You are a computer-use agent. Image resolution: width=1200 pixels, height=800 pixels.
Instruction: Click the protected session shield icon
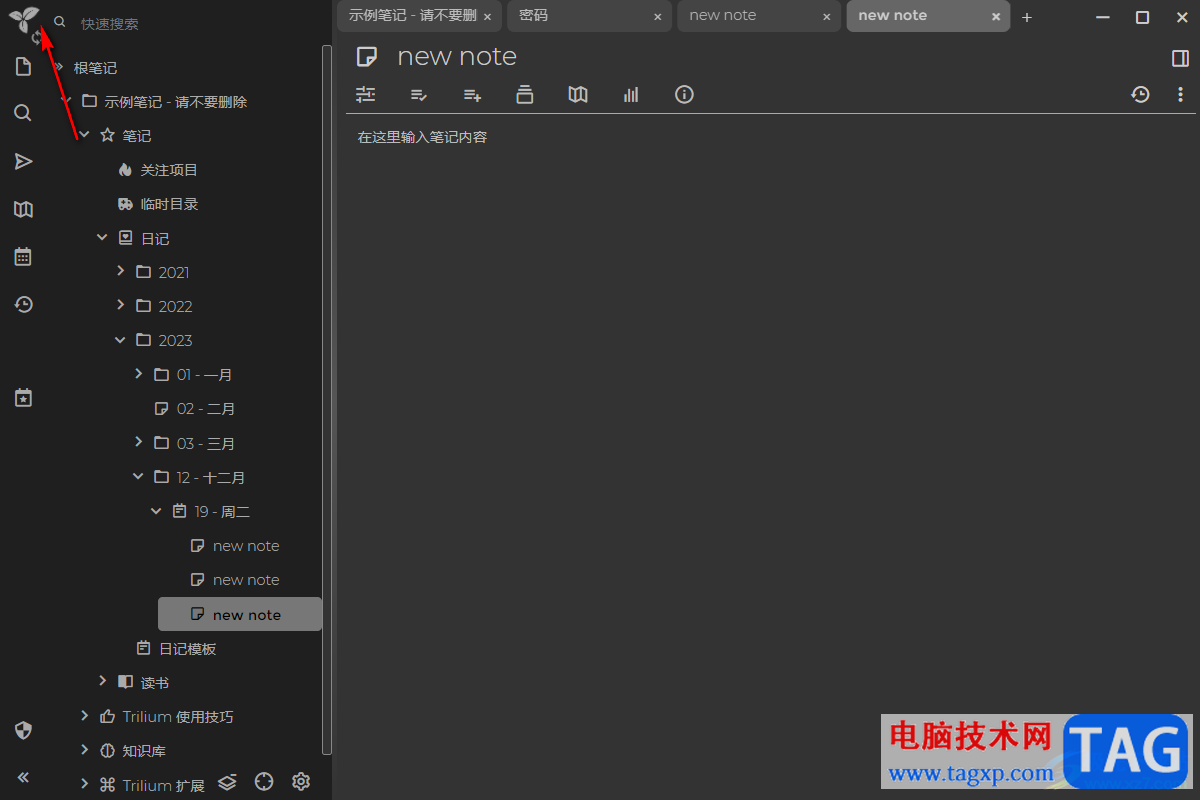point(23,730)
